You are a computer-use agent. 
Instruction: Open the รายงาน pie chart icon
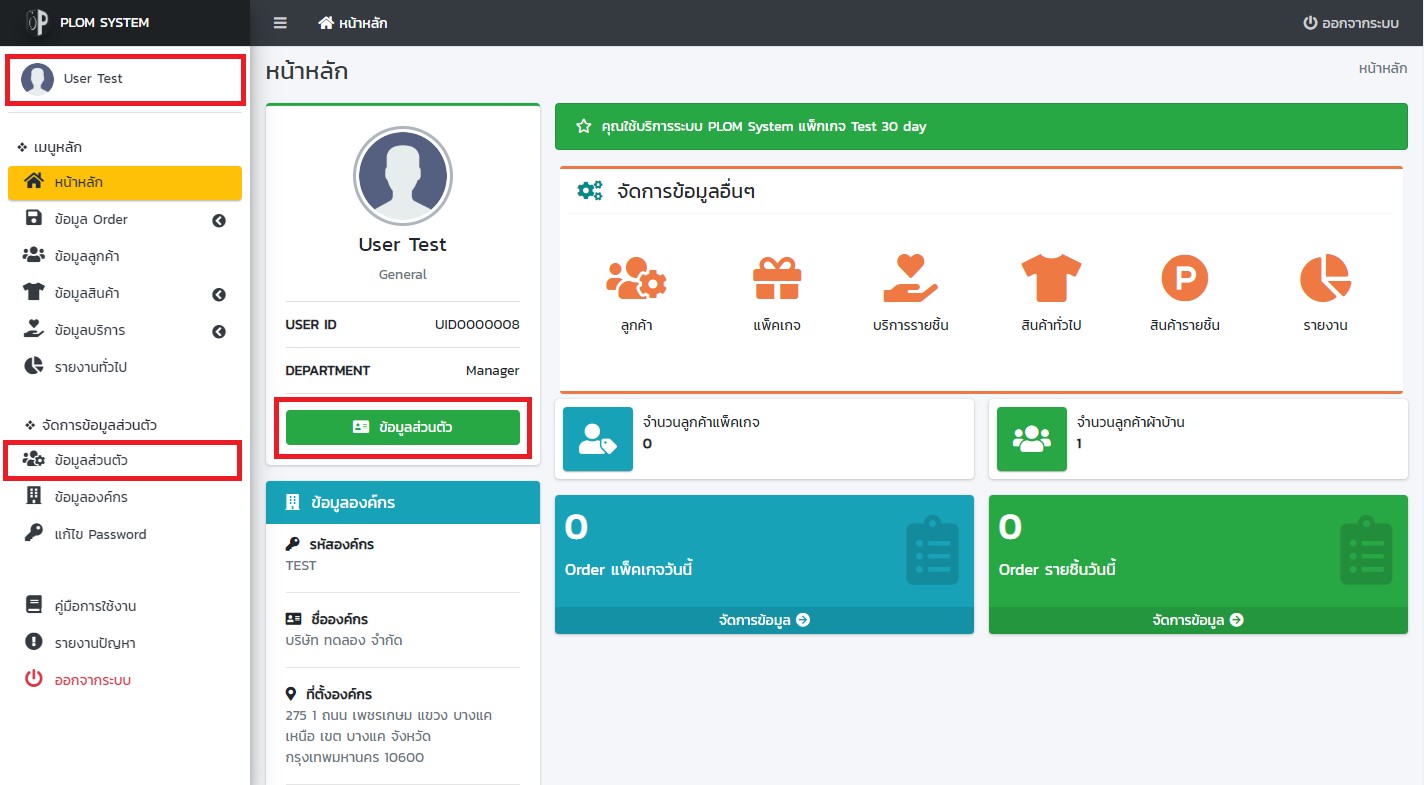(x=1324, y=279)
